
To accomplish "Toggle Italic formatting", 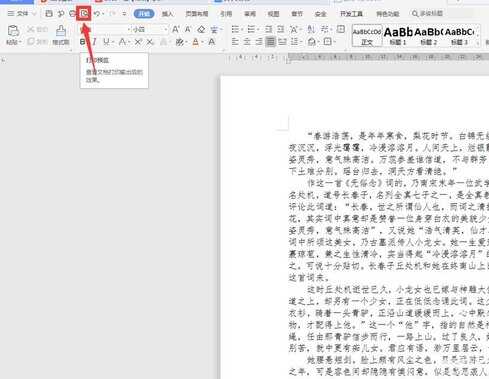I will [x=94, y=42].
